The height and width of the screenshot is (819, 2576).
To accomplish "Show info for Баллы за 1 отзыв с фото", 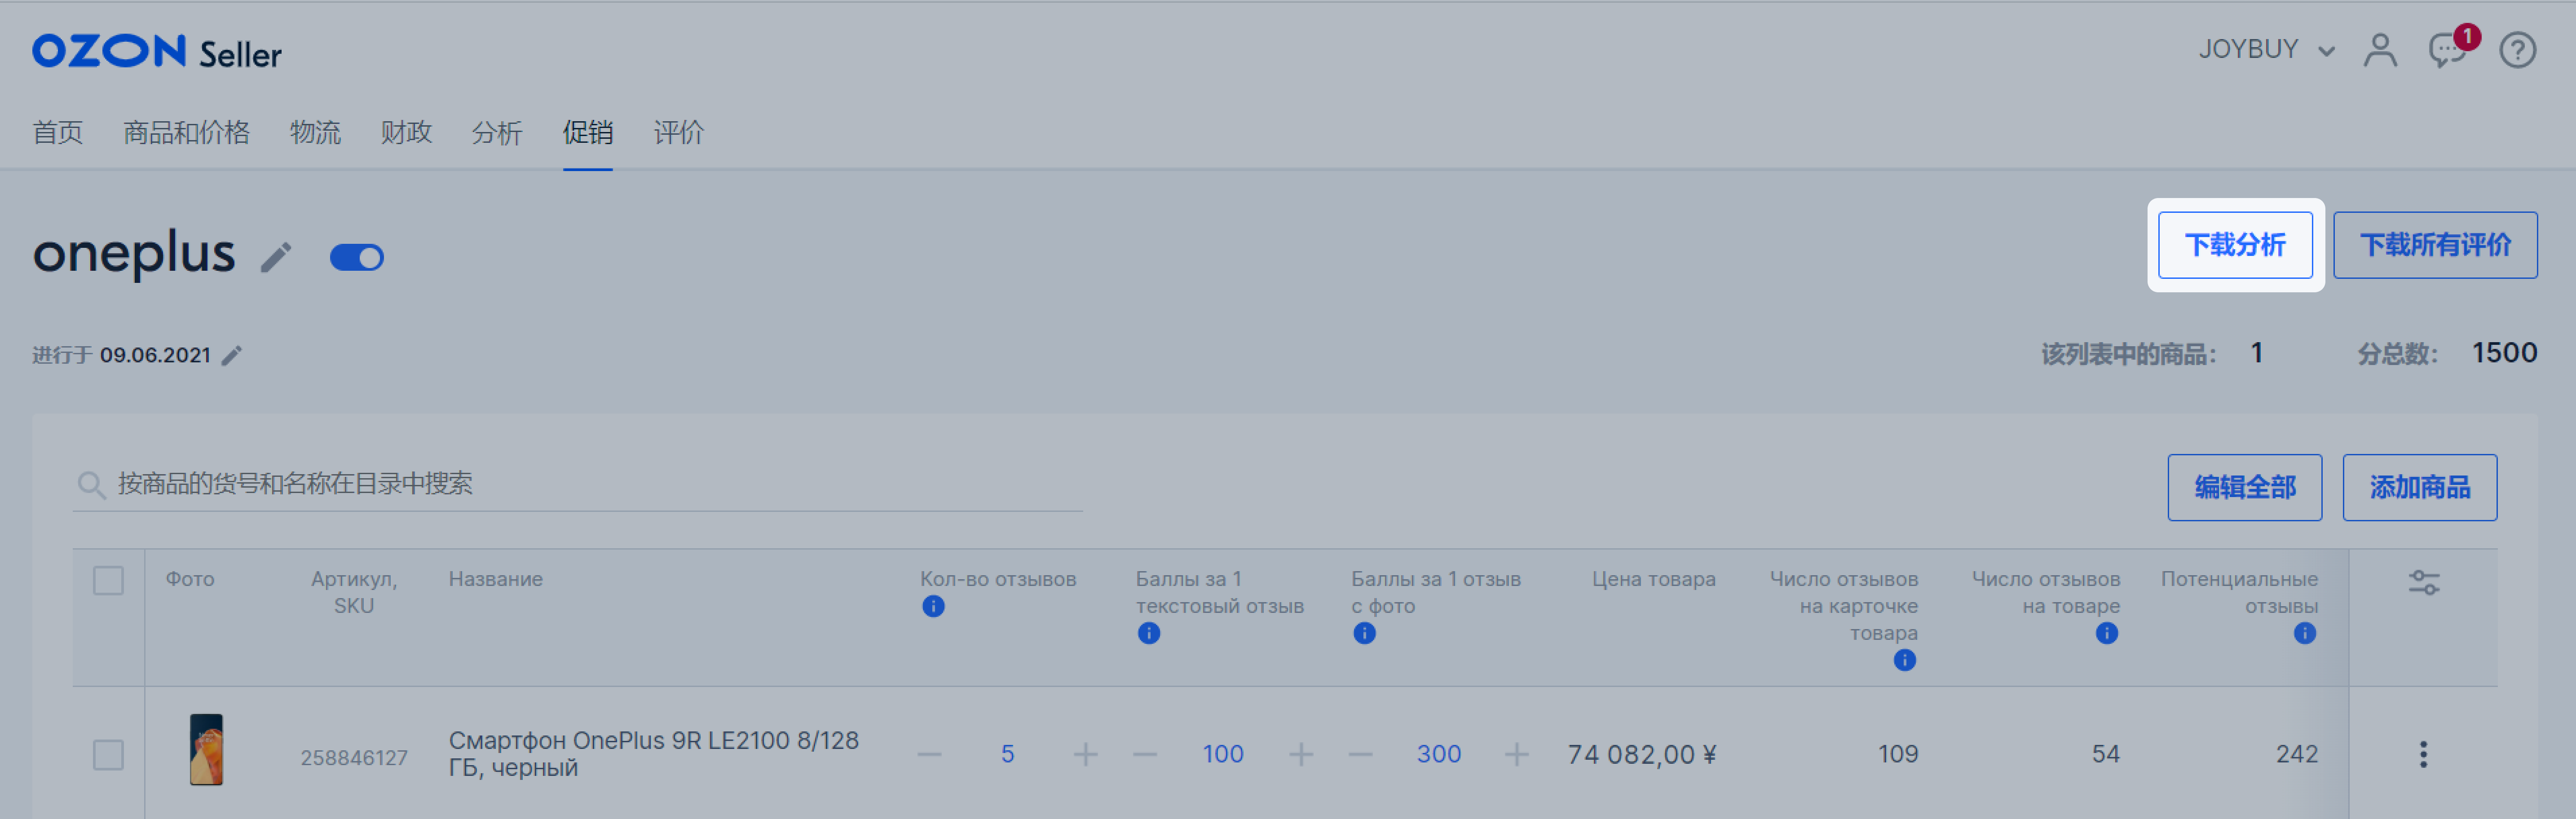I will tap(1364, 633).
